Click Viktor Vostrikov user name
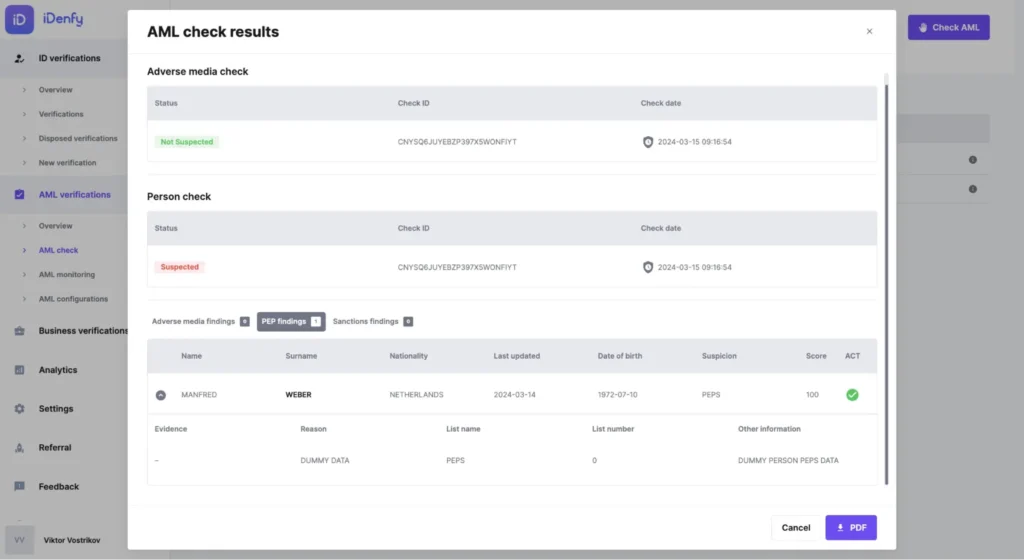 click(72, 540)
